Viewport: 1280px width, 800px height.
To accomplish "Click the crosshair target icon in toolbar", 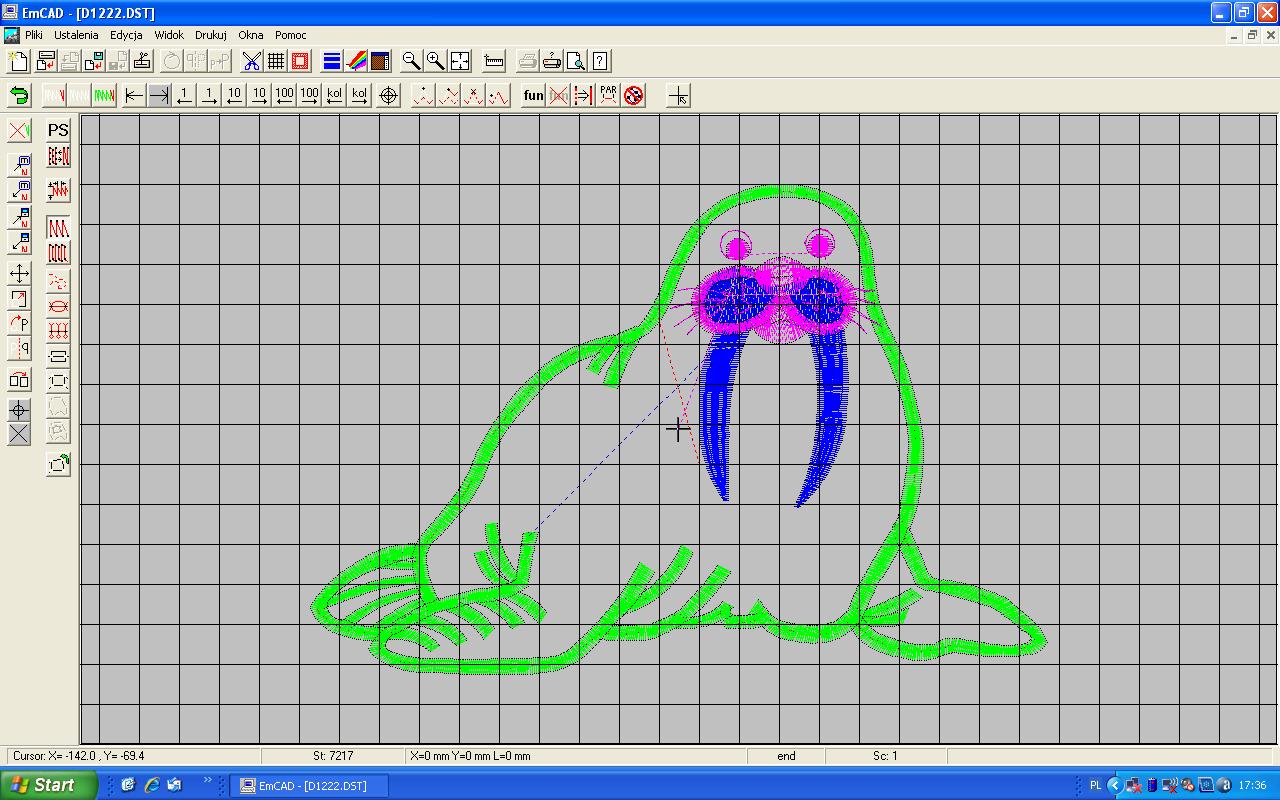I will click(390, 95).
